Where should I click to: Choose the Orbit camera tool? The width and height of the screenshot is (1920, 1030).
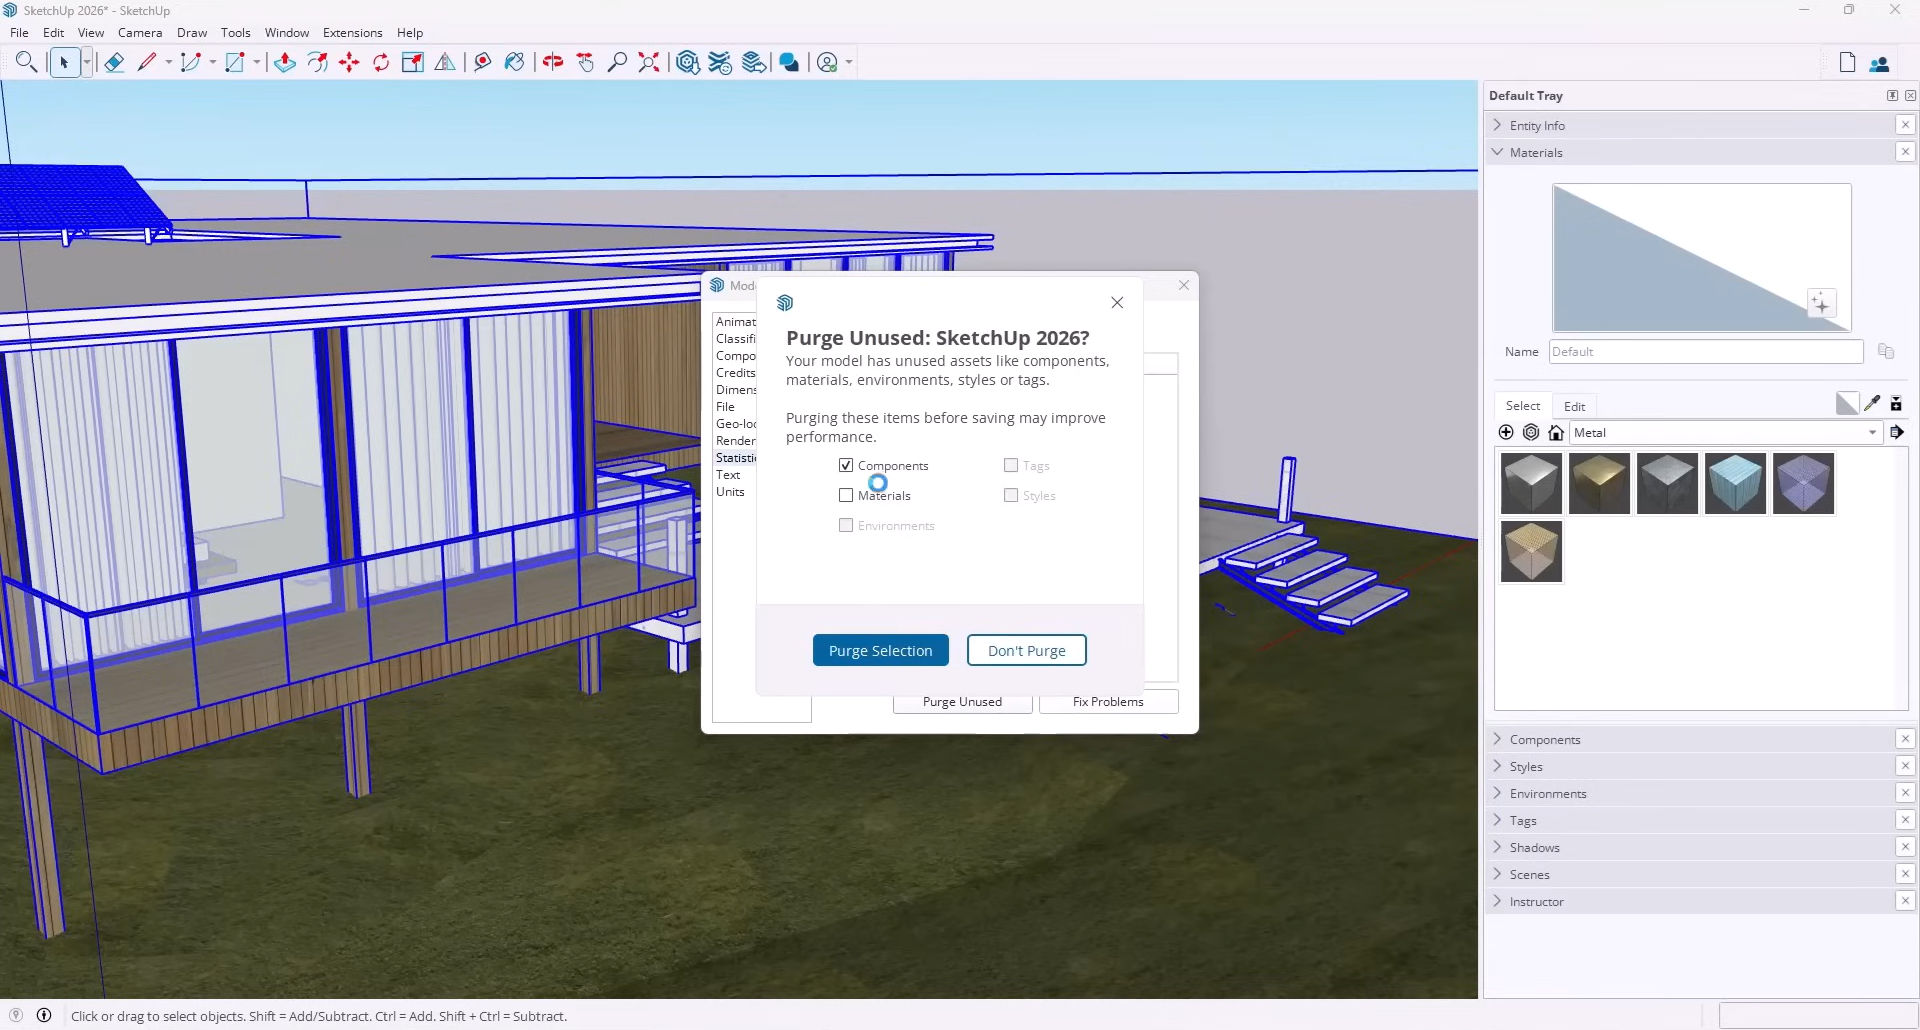[553, 63]
